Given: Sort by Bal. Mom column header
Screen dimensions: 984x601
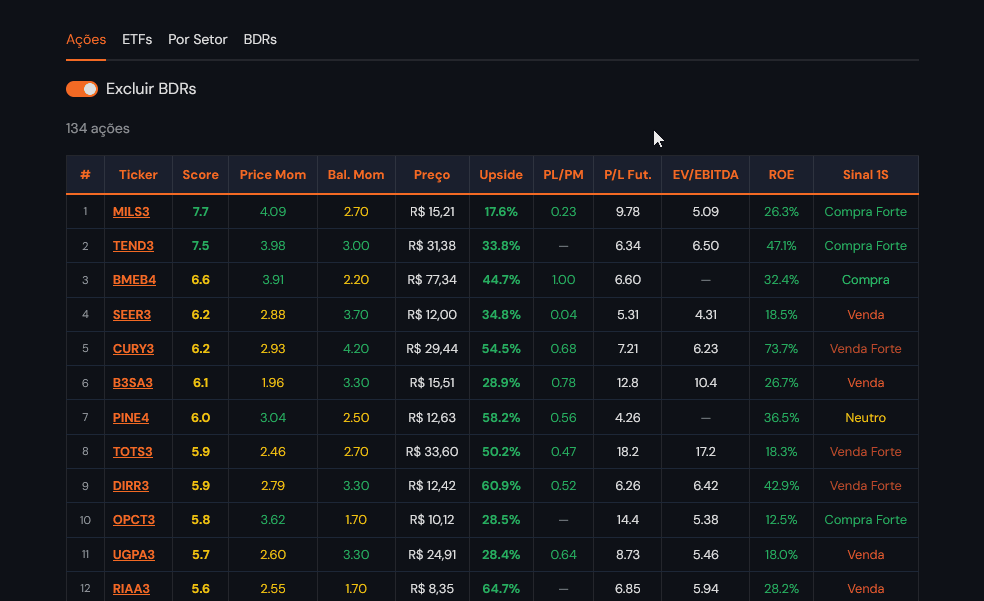Looking at the screenshot, I should click(356, 175).
